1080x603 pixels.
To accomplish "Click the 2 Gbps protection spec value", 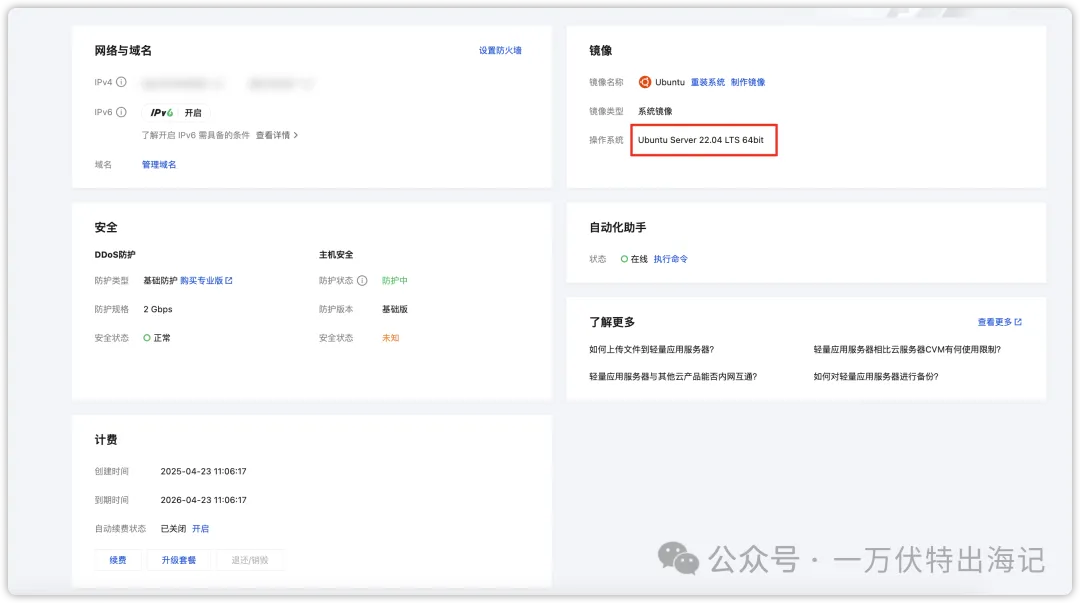I will tap(158, 309).
